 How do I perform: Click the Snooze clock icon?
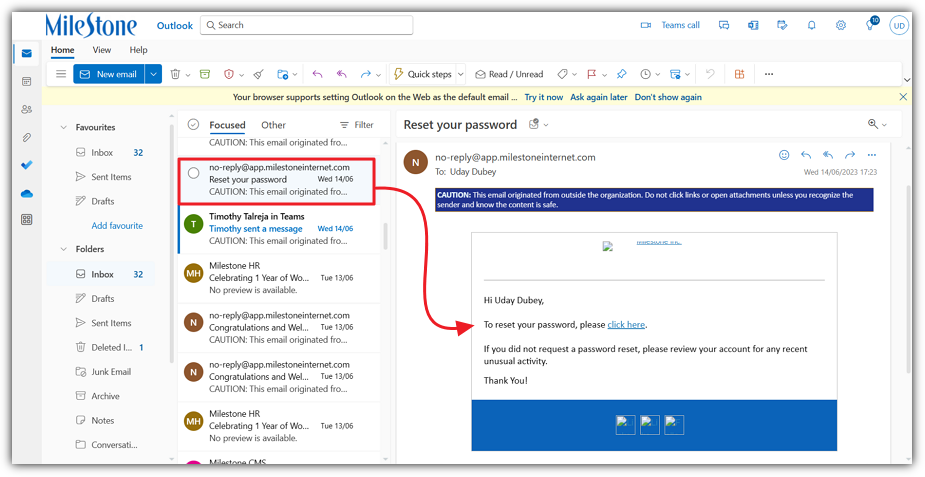[646, 74]
